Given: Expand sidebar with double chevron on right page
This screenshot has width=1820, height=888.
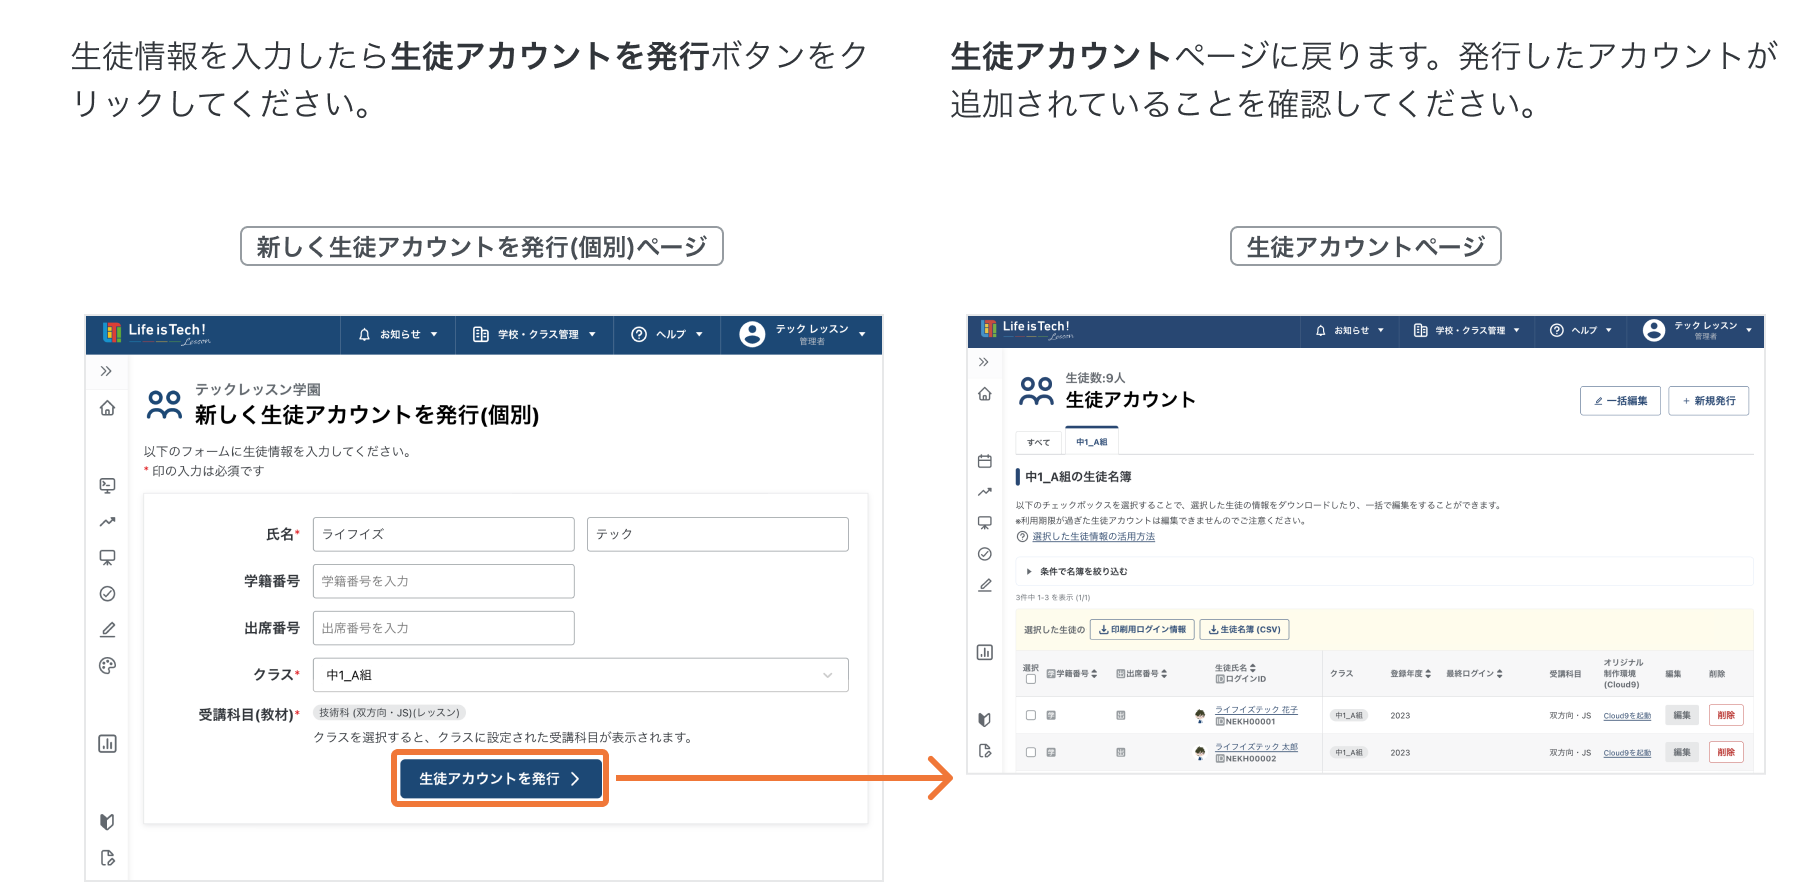Looking at the screenshot, I should (984, 362).
